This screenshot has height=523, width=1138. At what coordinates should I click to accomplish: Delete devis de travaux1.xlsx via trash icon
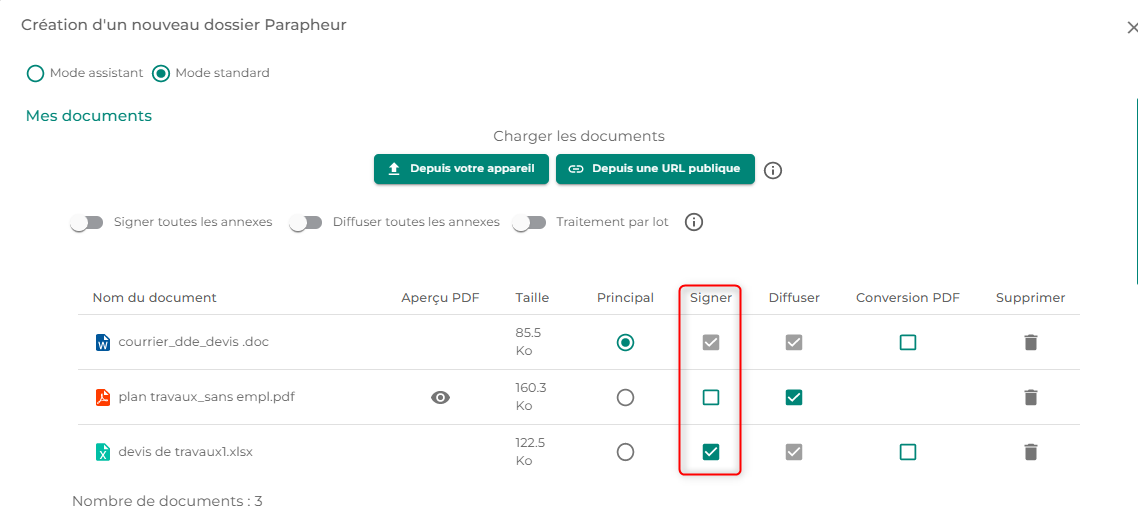[1031, 452]
